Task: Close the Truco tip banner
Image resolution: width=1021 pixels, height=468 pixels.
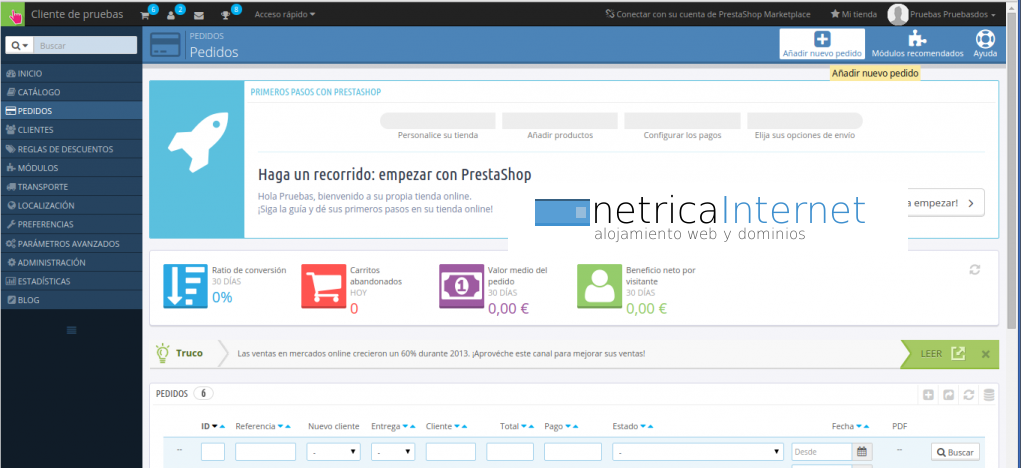Action: (x=985, y=353)
